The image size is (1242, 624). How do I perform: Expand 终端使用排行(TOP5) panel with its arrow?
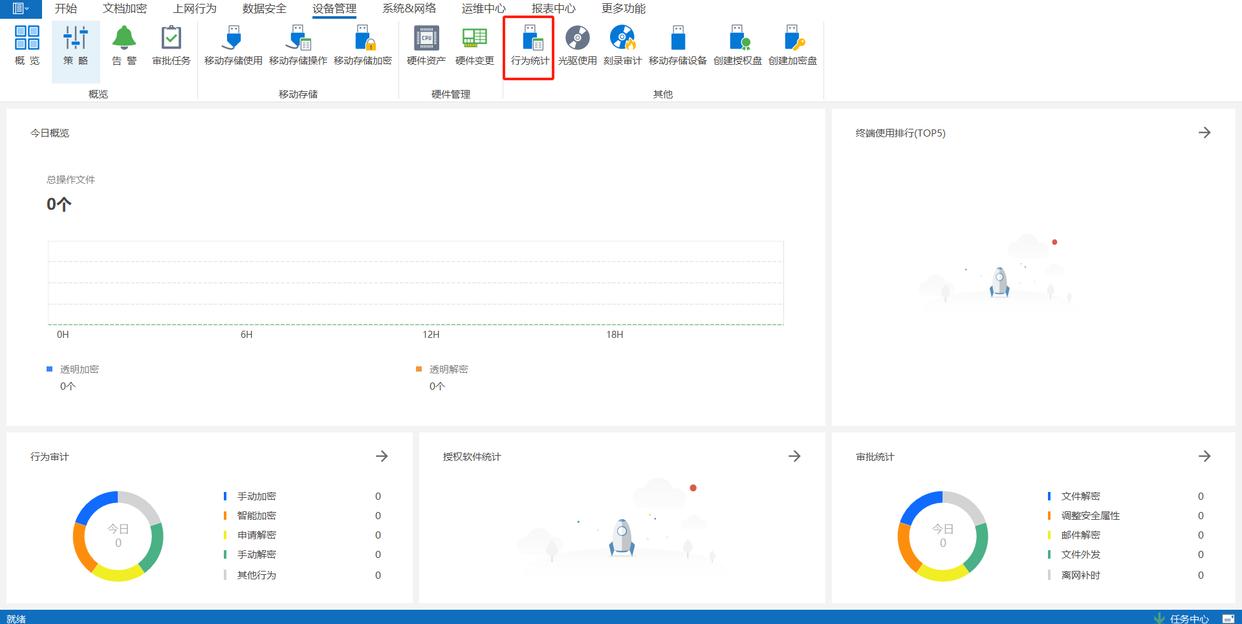1204,132
